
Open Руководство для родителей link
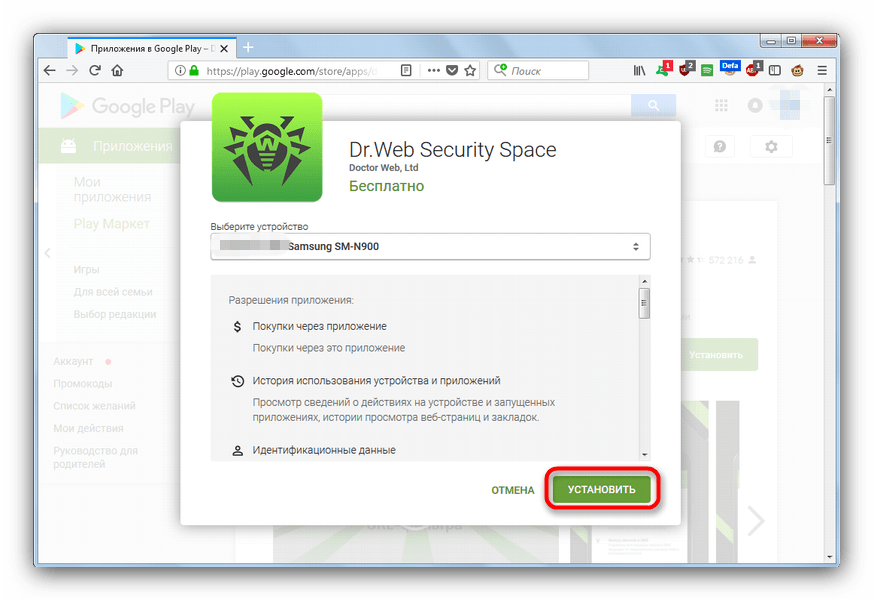point(95,457)
